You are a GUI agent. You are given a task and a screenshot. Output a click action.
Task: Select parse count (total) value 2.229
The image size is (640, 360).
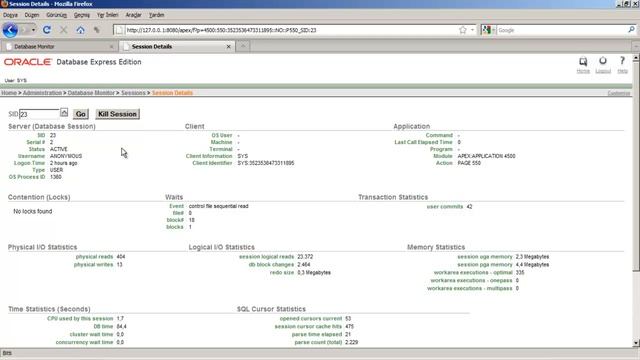click(351, 342)
